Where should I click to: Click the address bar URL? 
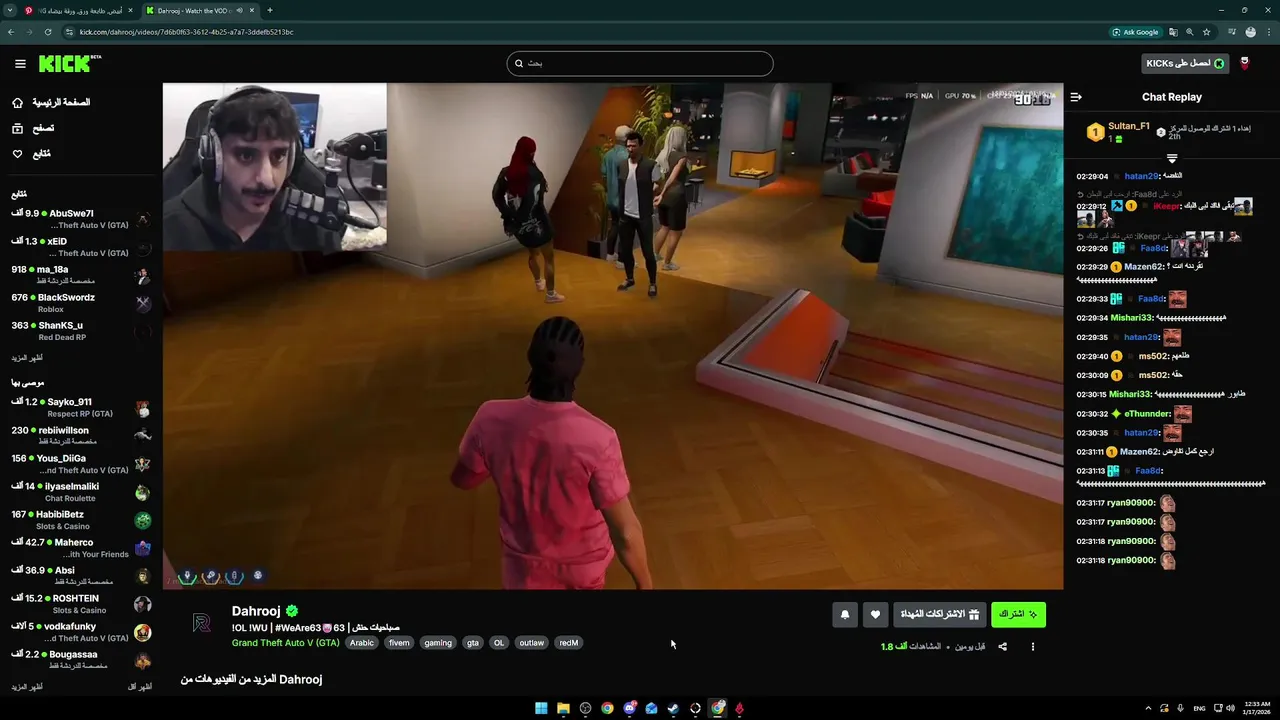186,32
